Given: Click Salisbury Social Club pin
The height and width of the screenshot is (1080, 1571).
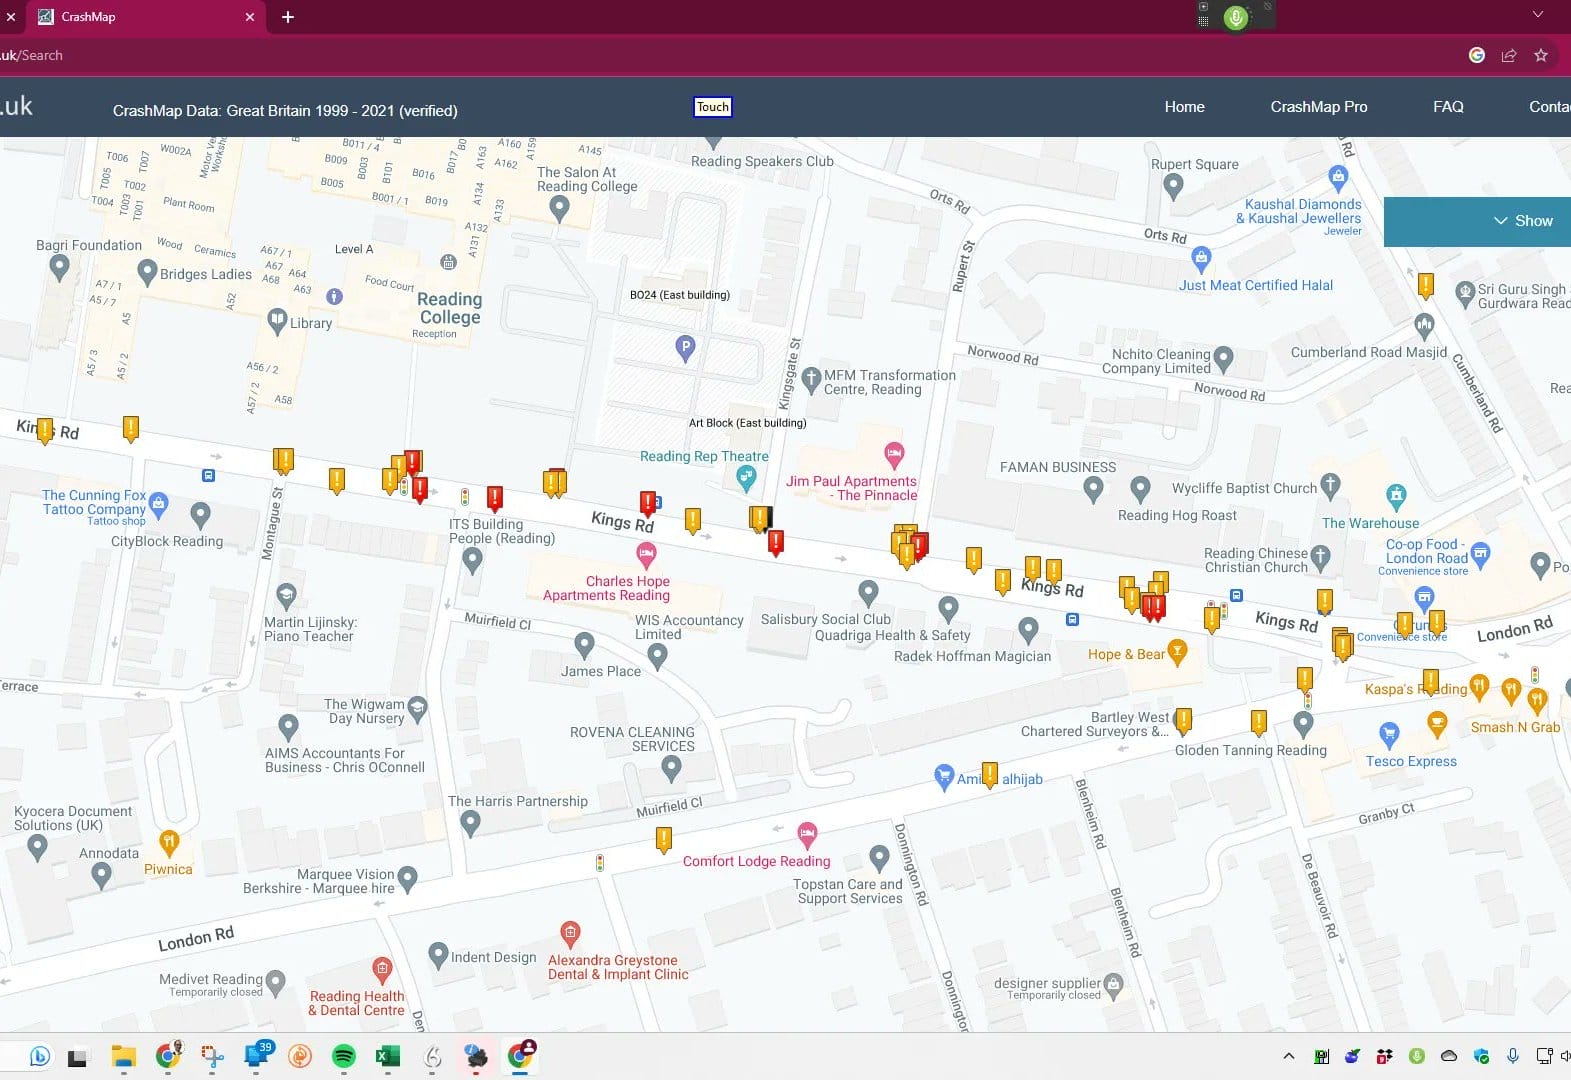Looking at the screenshot, I should coord(868,593).
